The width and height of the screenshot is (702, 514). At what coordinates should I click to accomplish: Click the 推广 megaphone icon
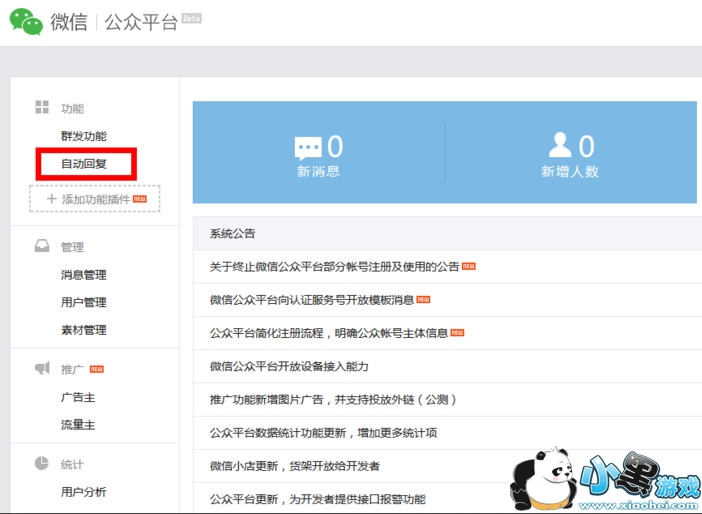[x=42, y=368]
